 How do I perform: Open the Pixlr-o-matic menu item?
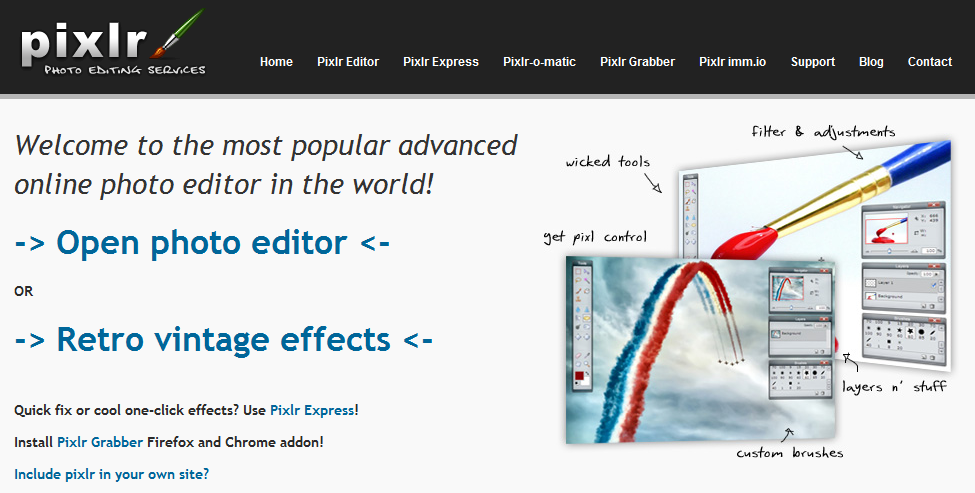tap(539, 62)
